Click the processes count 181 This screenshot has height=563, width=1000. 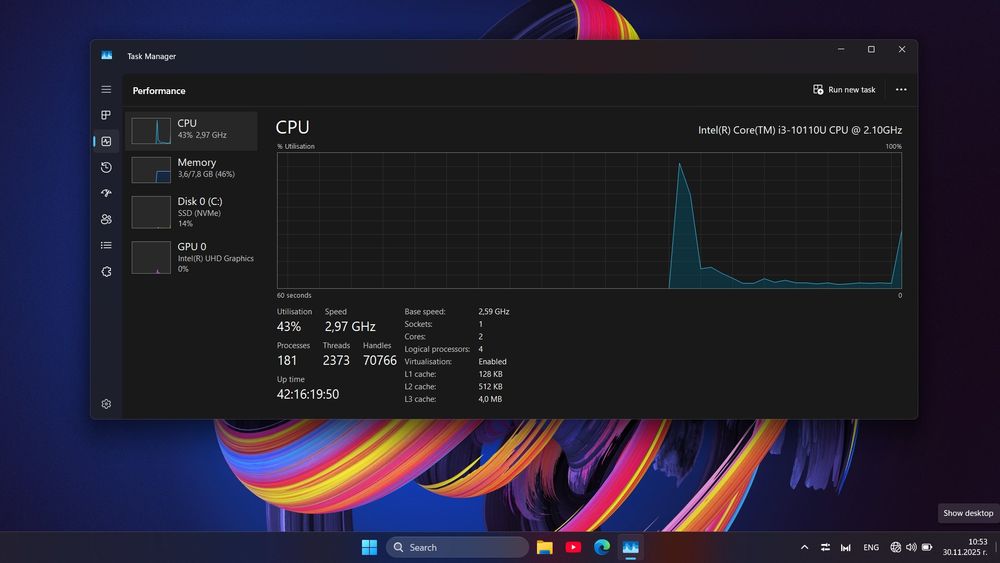pyautogui.click(x=287, y=360)
